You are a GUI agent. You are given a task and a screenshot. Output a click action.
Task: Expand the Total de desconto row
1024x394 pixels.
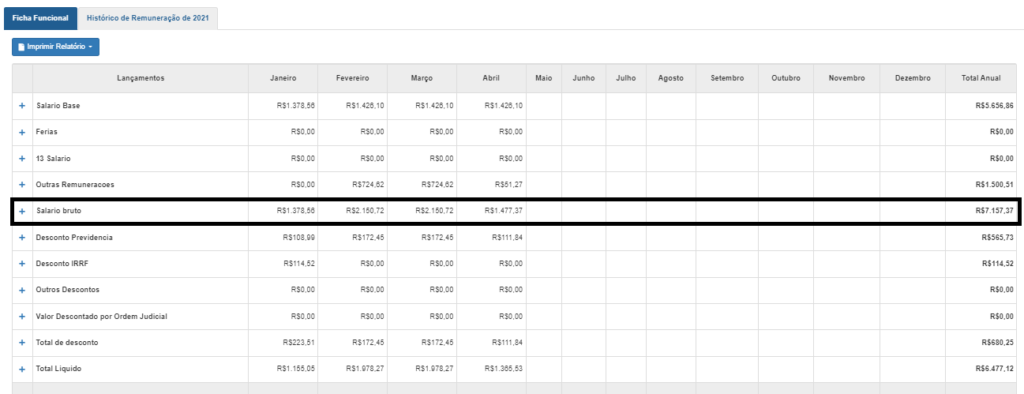(x=22, y=342)
